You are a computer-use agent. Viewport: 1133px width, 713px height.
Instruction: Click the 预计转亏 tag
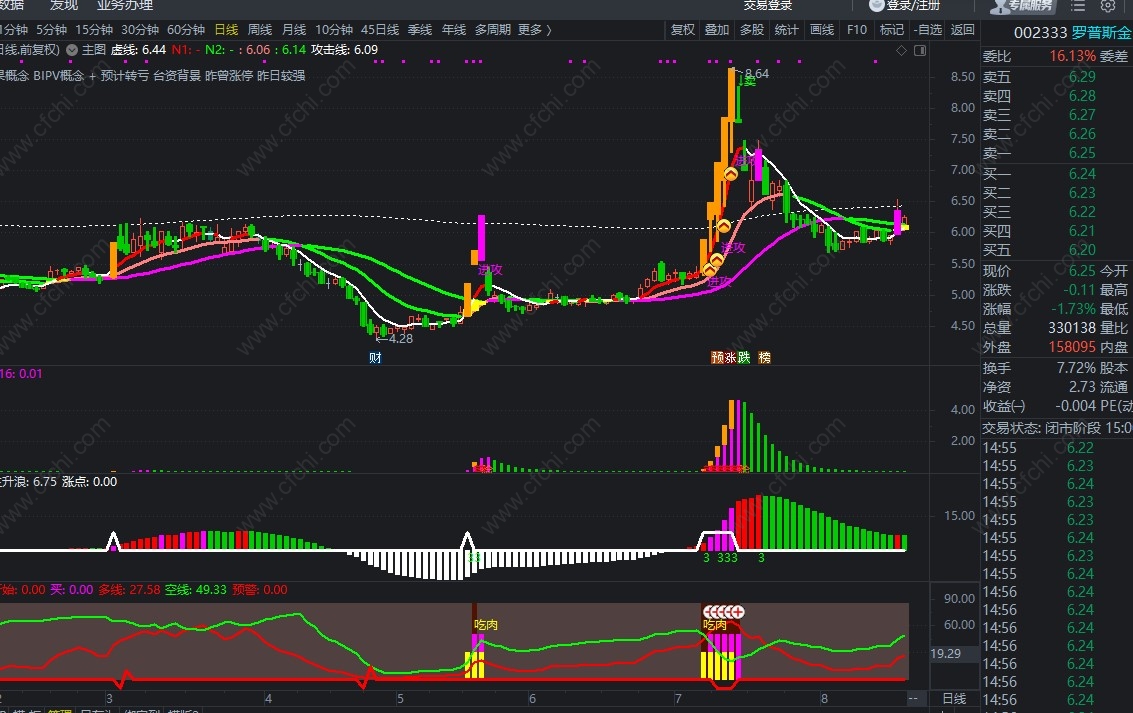pyautogui.click(x=124, y=75)
